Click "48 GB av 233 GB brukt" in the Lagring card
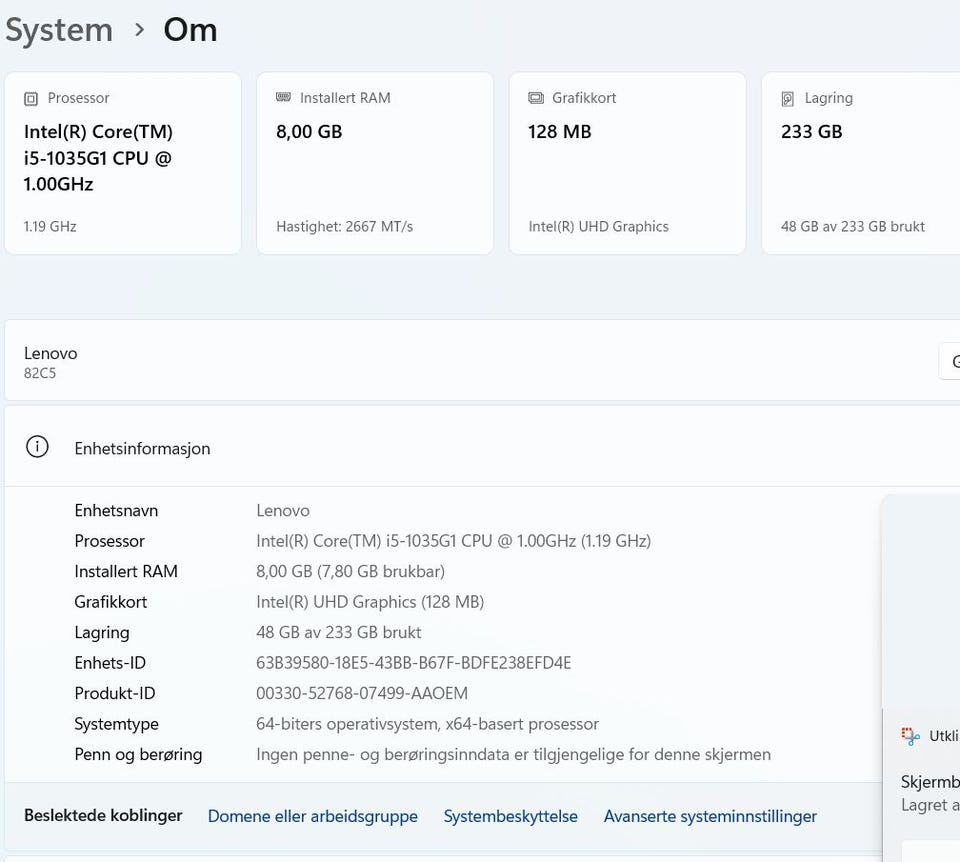 pyautogui.click(x=853, y=227)
